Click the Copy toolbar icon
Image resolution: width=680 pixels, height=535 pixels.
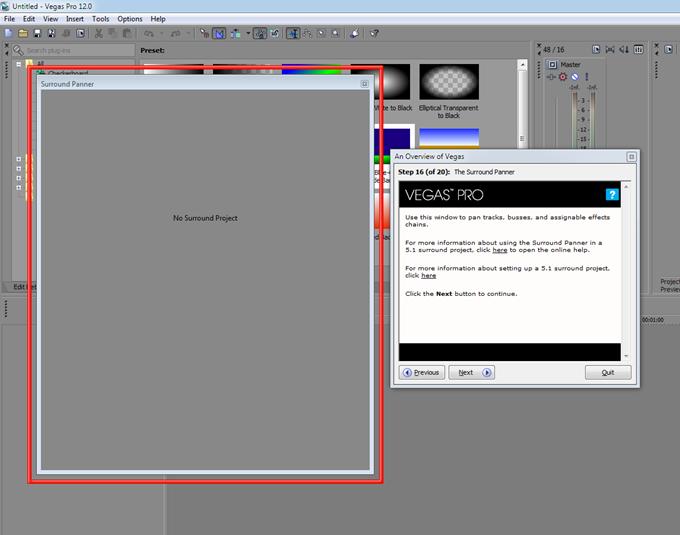(x=113, y=33)
